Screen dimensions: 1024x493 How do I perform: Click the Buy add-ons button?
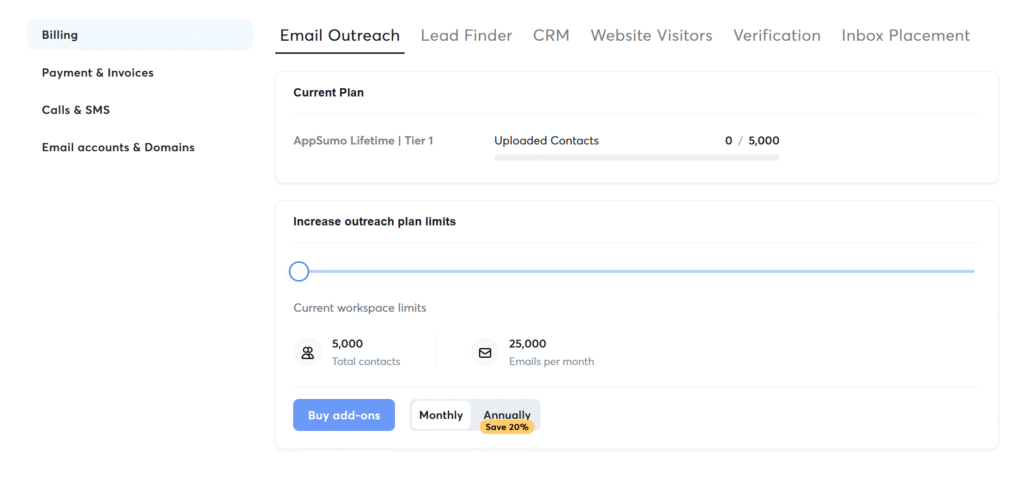pyautogui.click(x=344, y=415)
